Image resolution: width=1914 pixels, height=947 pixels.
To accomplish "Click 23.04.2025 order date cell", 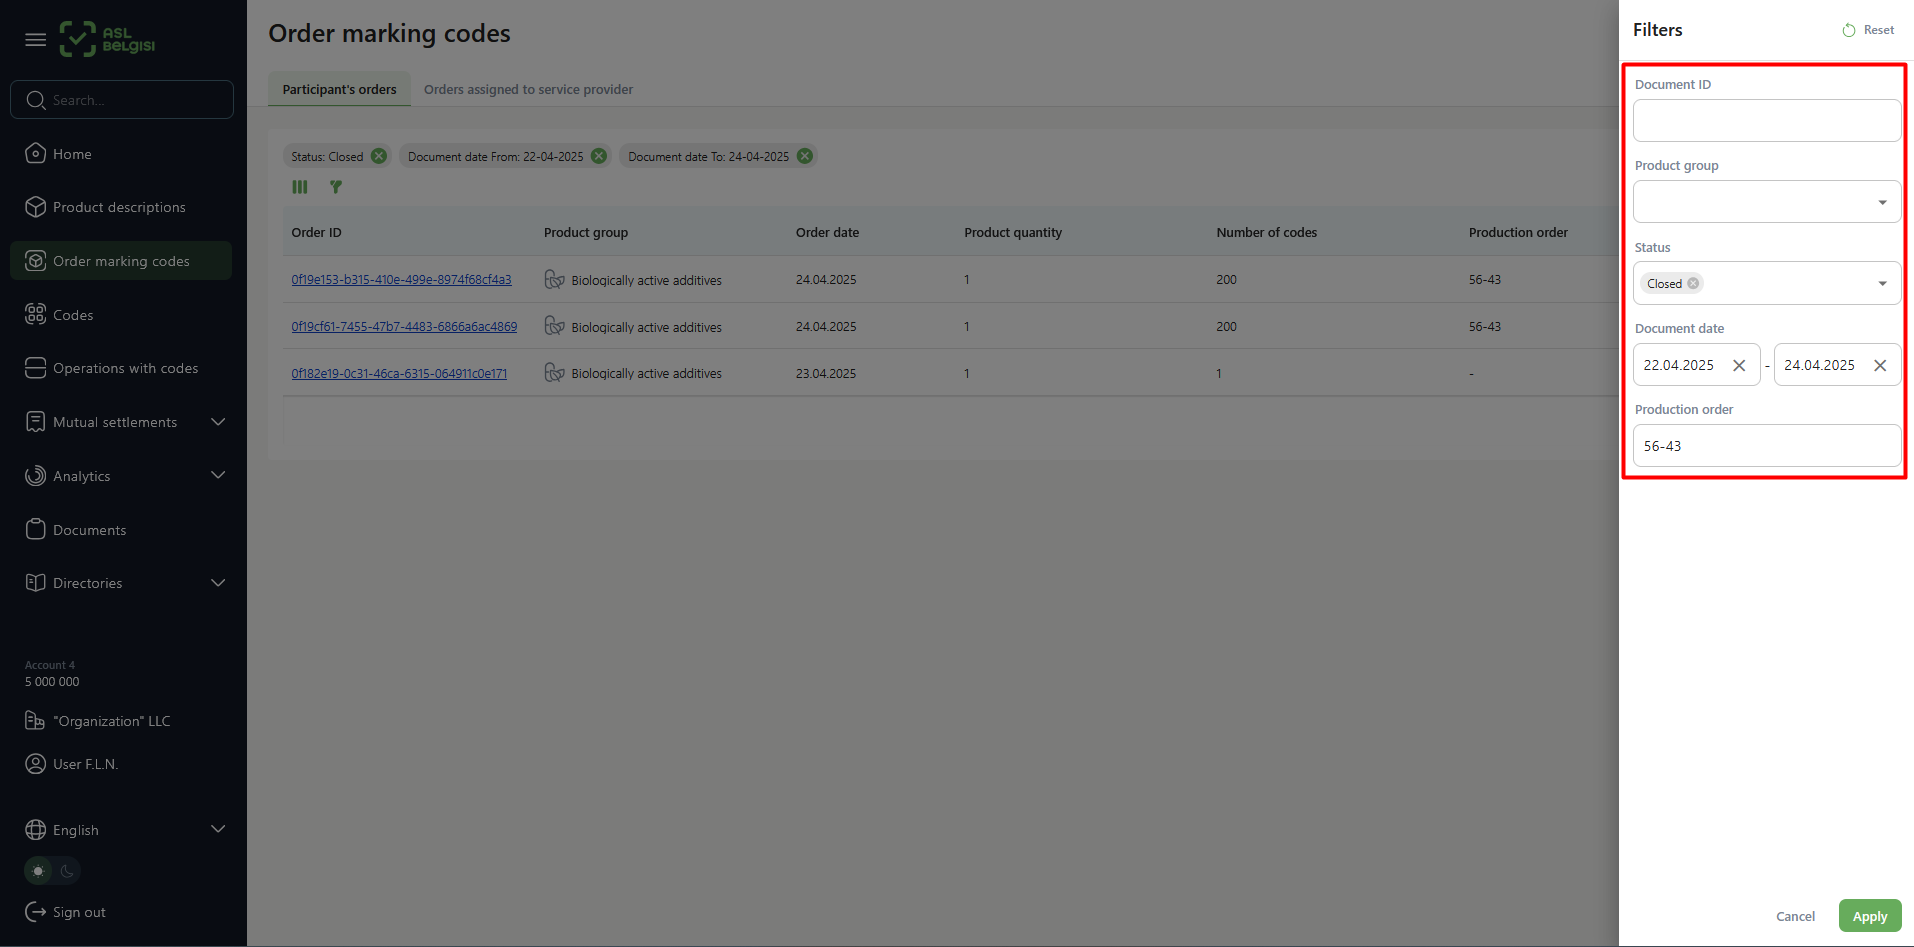I will 826,373.
